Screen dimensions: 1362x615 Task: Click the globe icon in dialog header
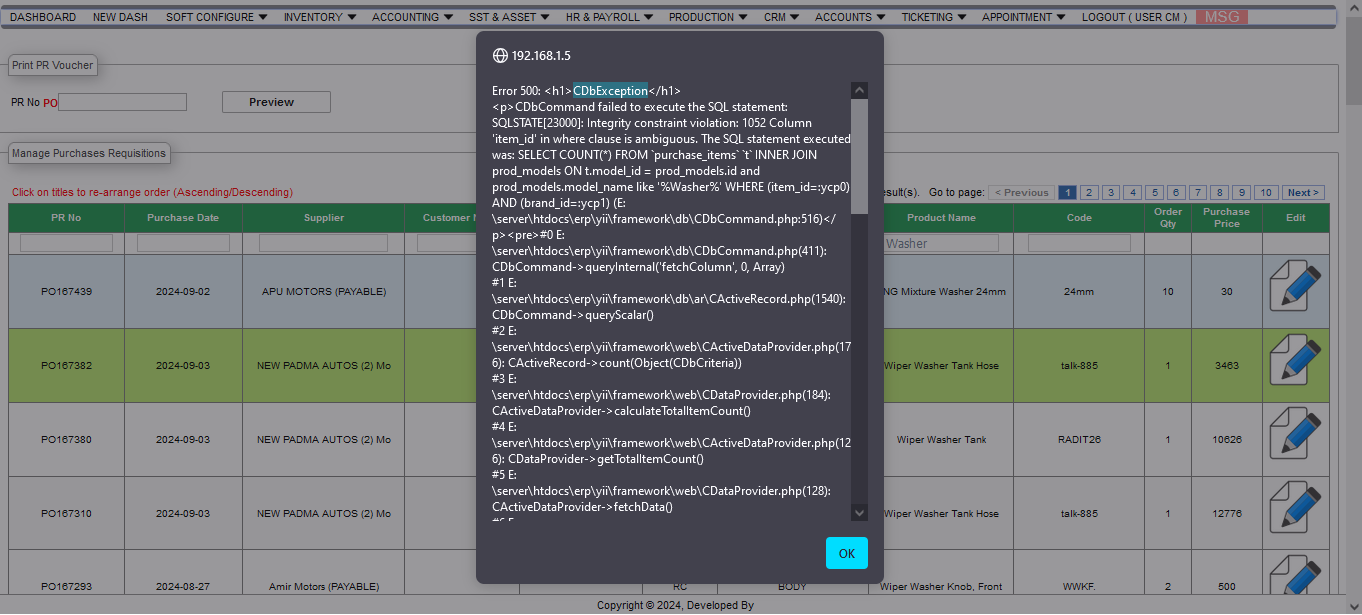(x=500, y=56)
